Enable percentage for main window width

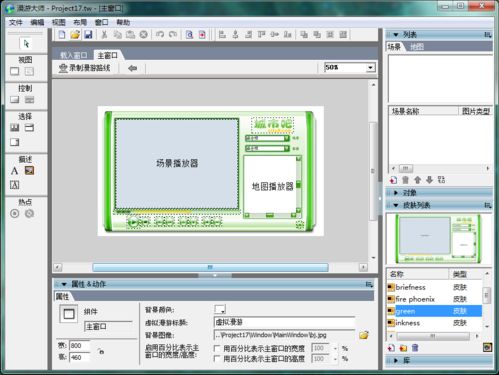coord(217,349)
